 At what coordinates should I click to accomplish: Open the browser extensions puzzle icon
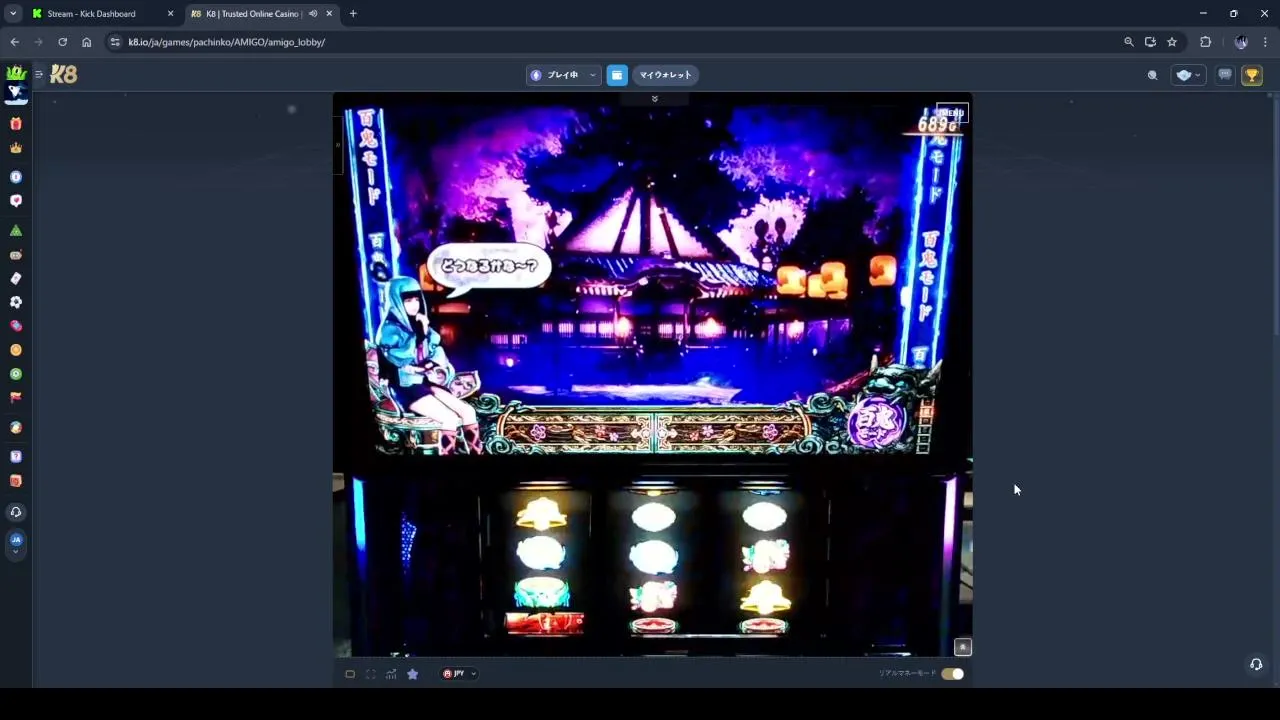click(x=1205, y=42)
